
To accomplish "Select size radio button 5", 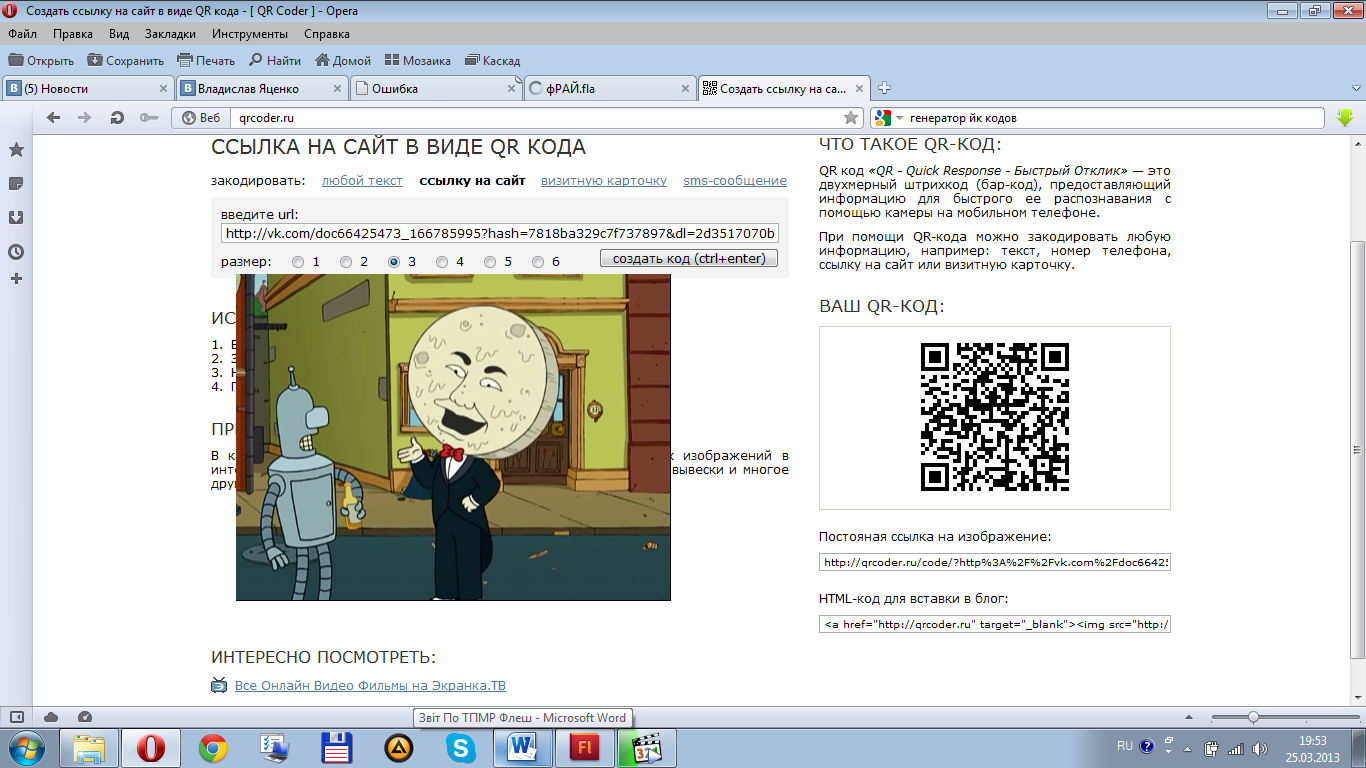I will [490, 262].
